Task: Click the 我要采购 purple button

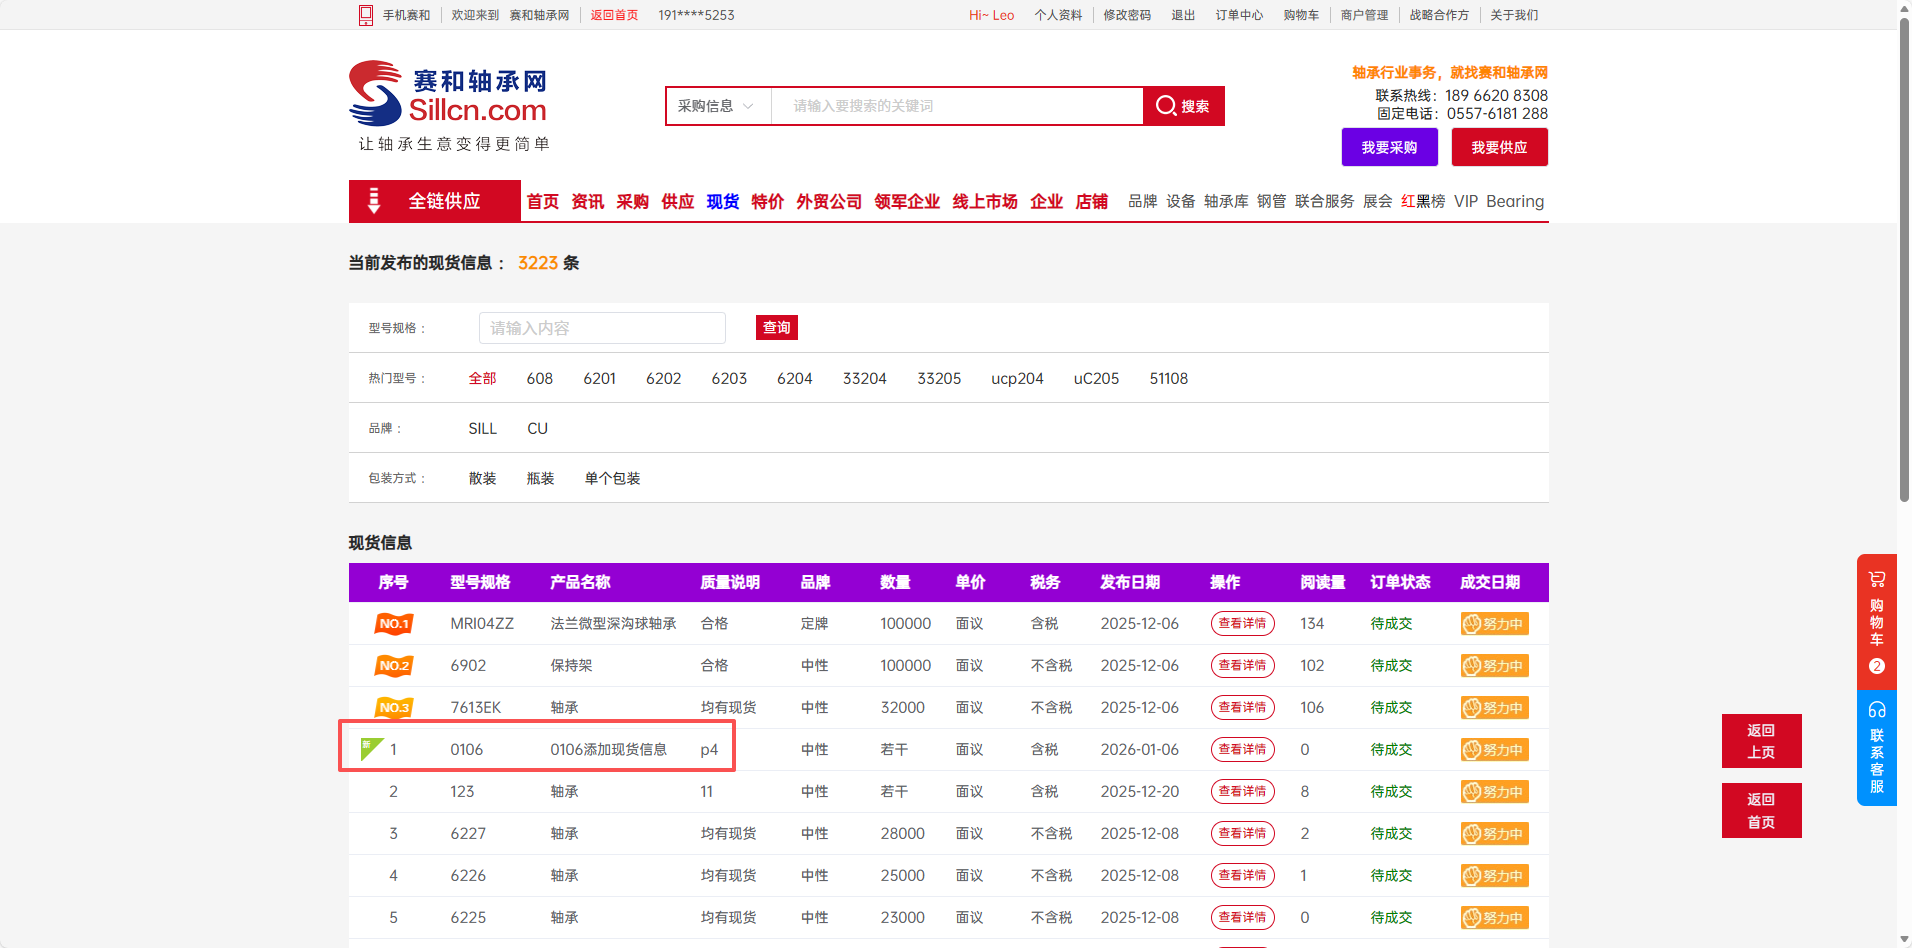Action: click(x=1389, y=147)
